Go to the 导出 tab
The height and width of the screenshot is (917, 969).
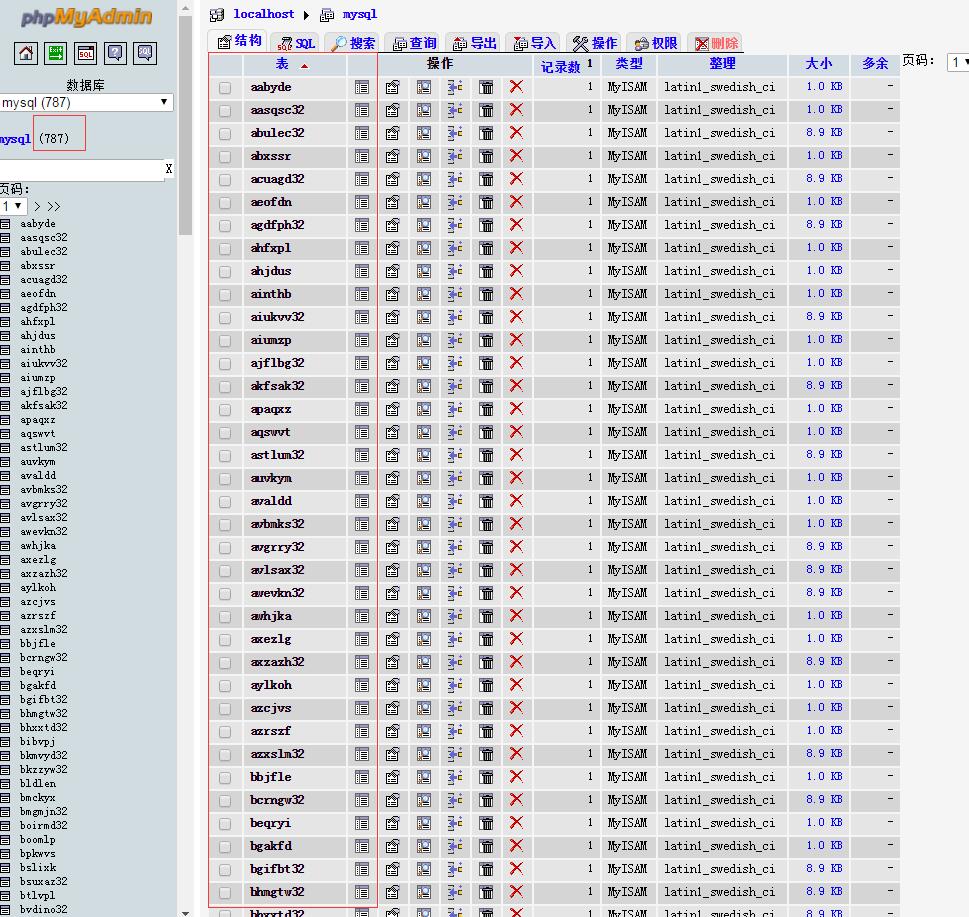pos(475,43)
